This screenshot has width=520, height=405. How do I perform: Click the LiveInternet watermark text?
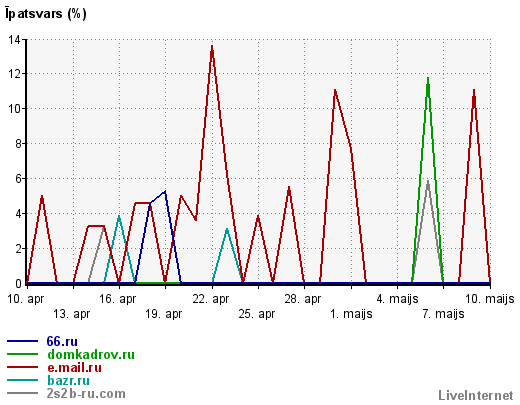pyautogui.click(x=476, y=395)
